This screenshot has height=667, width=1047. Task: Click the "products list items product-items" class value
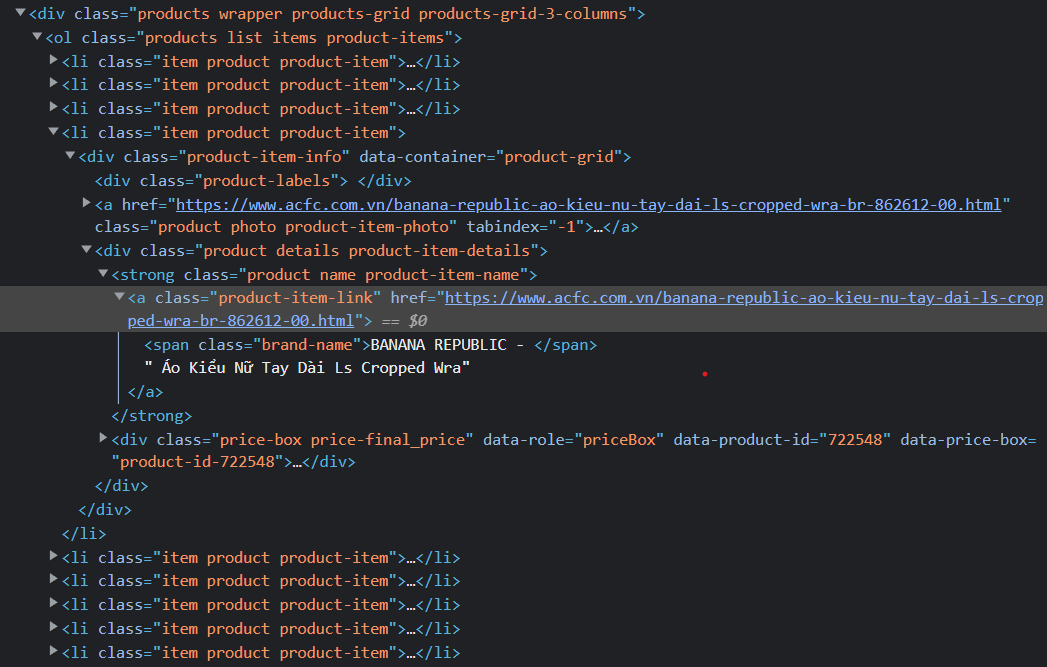click(294, 38)
